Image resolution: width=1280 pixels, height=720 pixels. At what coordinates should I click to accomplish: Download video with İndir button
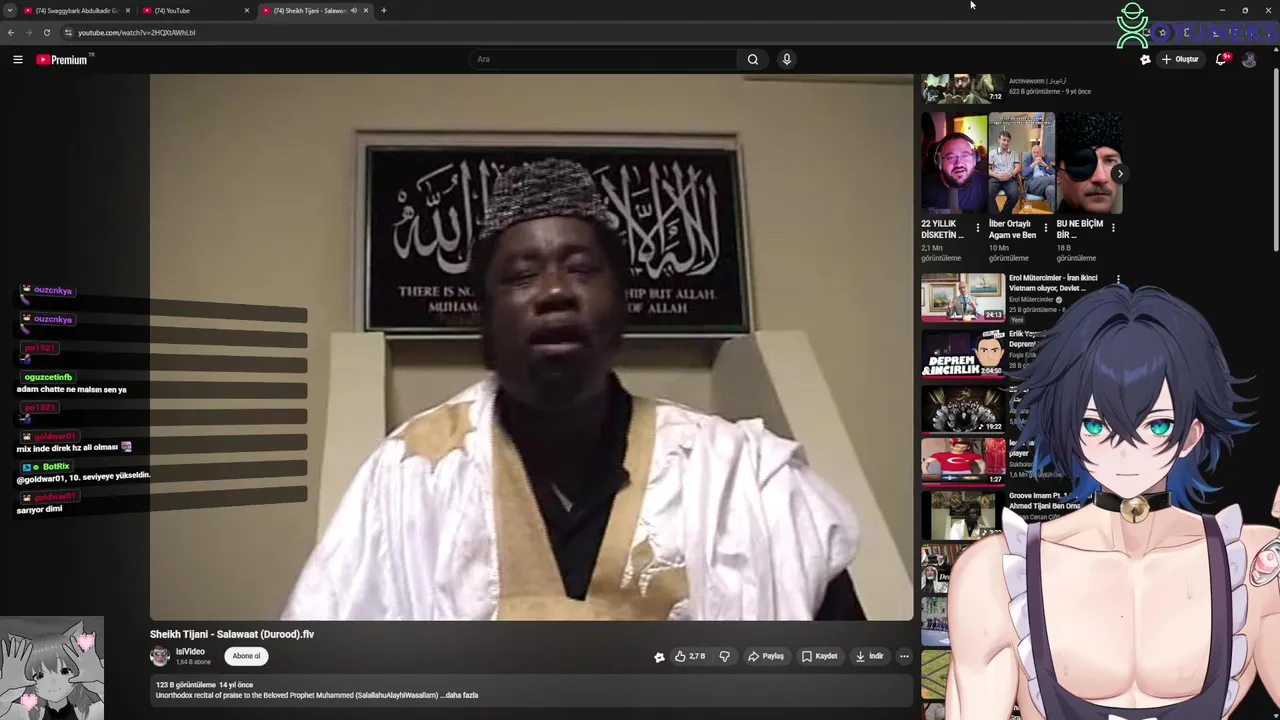pos(869,656)
